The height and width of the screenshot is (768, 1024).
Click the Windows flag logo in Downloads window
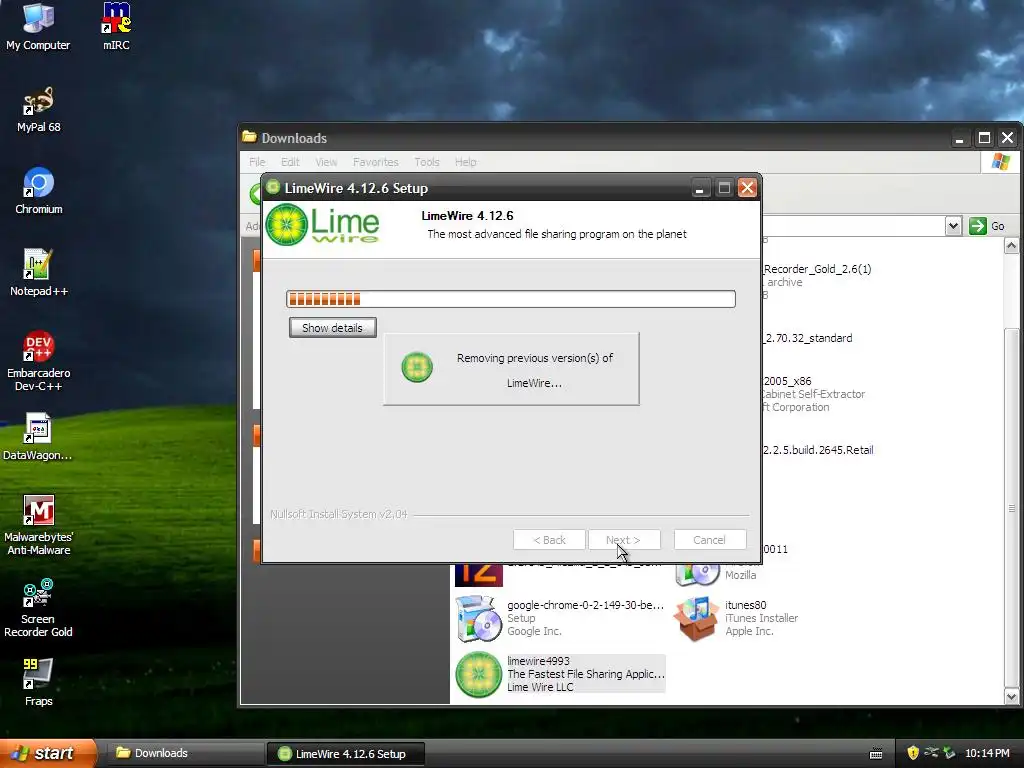[1000, 161]
